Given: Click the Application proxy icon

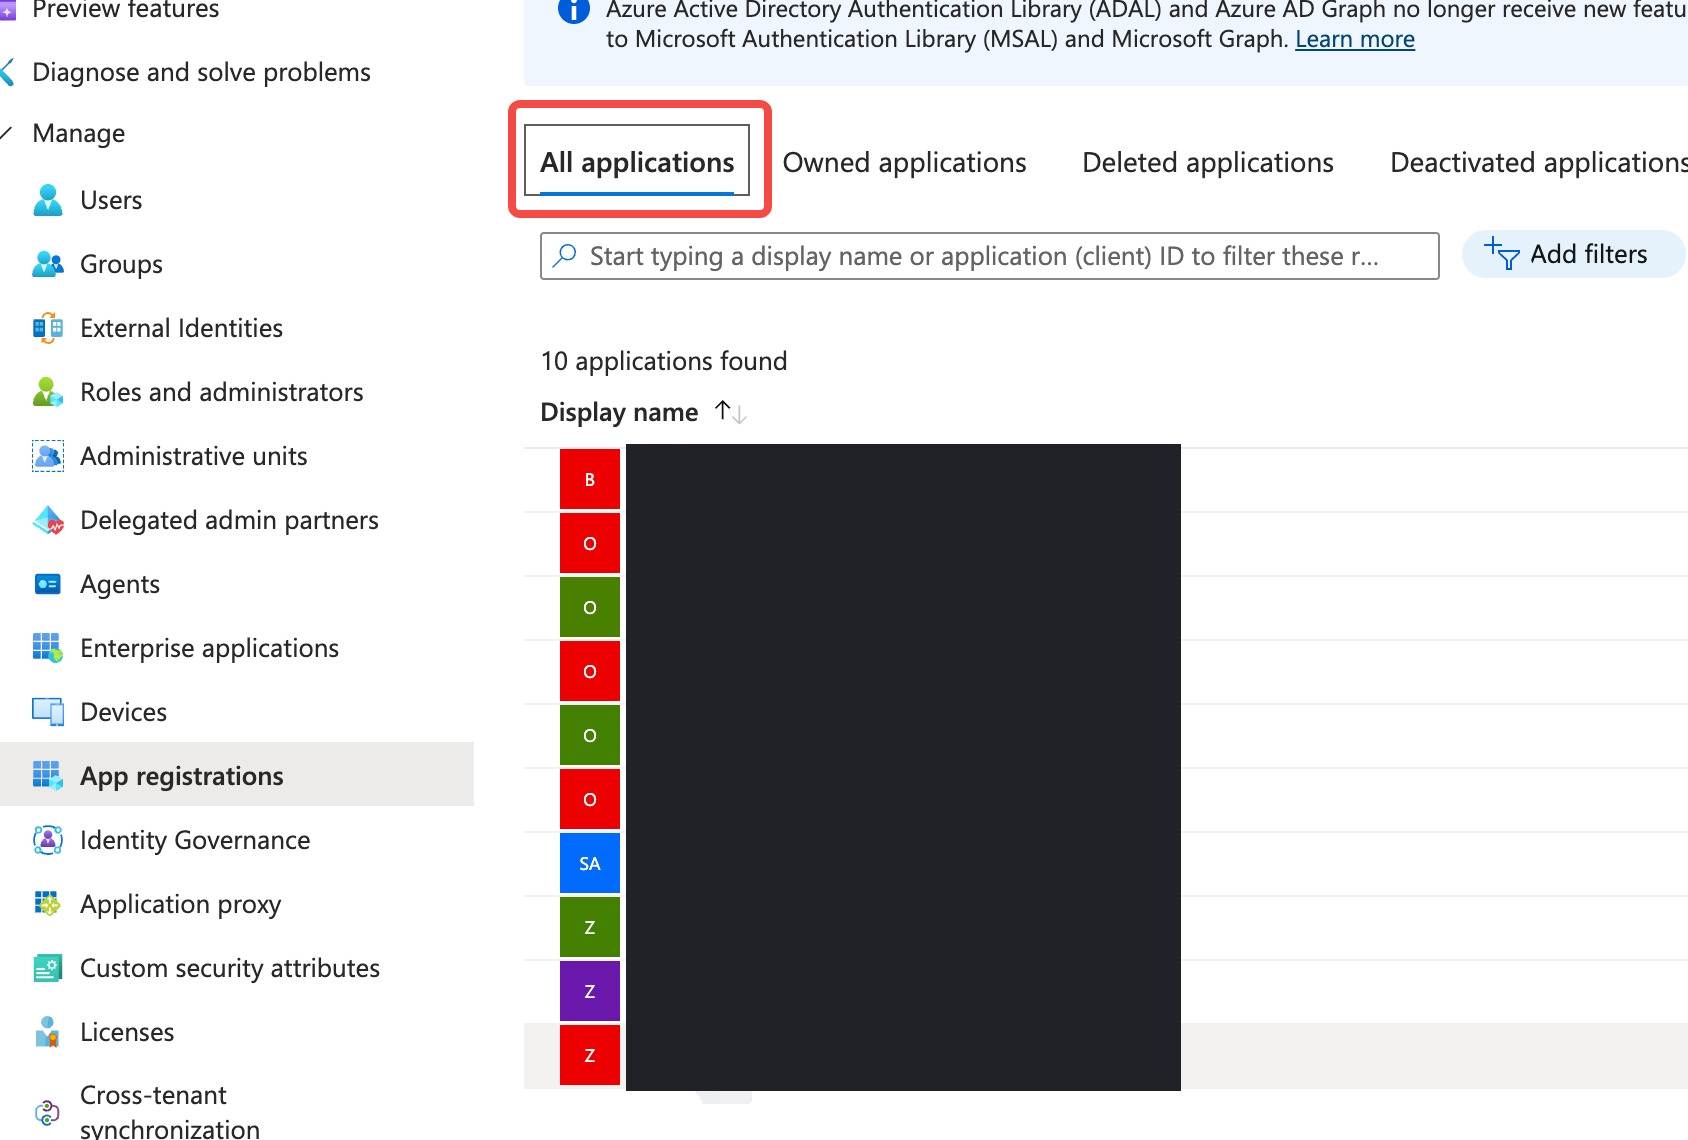Looking at the screenshot, I should 48,904.
